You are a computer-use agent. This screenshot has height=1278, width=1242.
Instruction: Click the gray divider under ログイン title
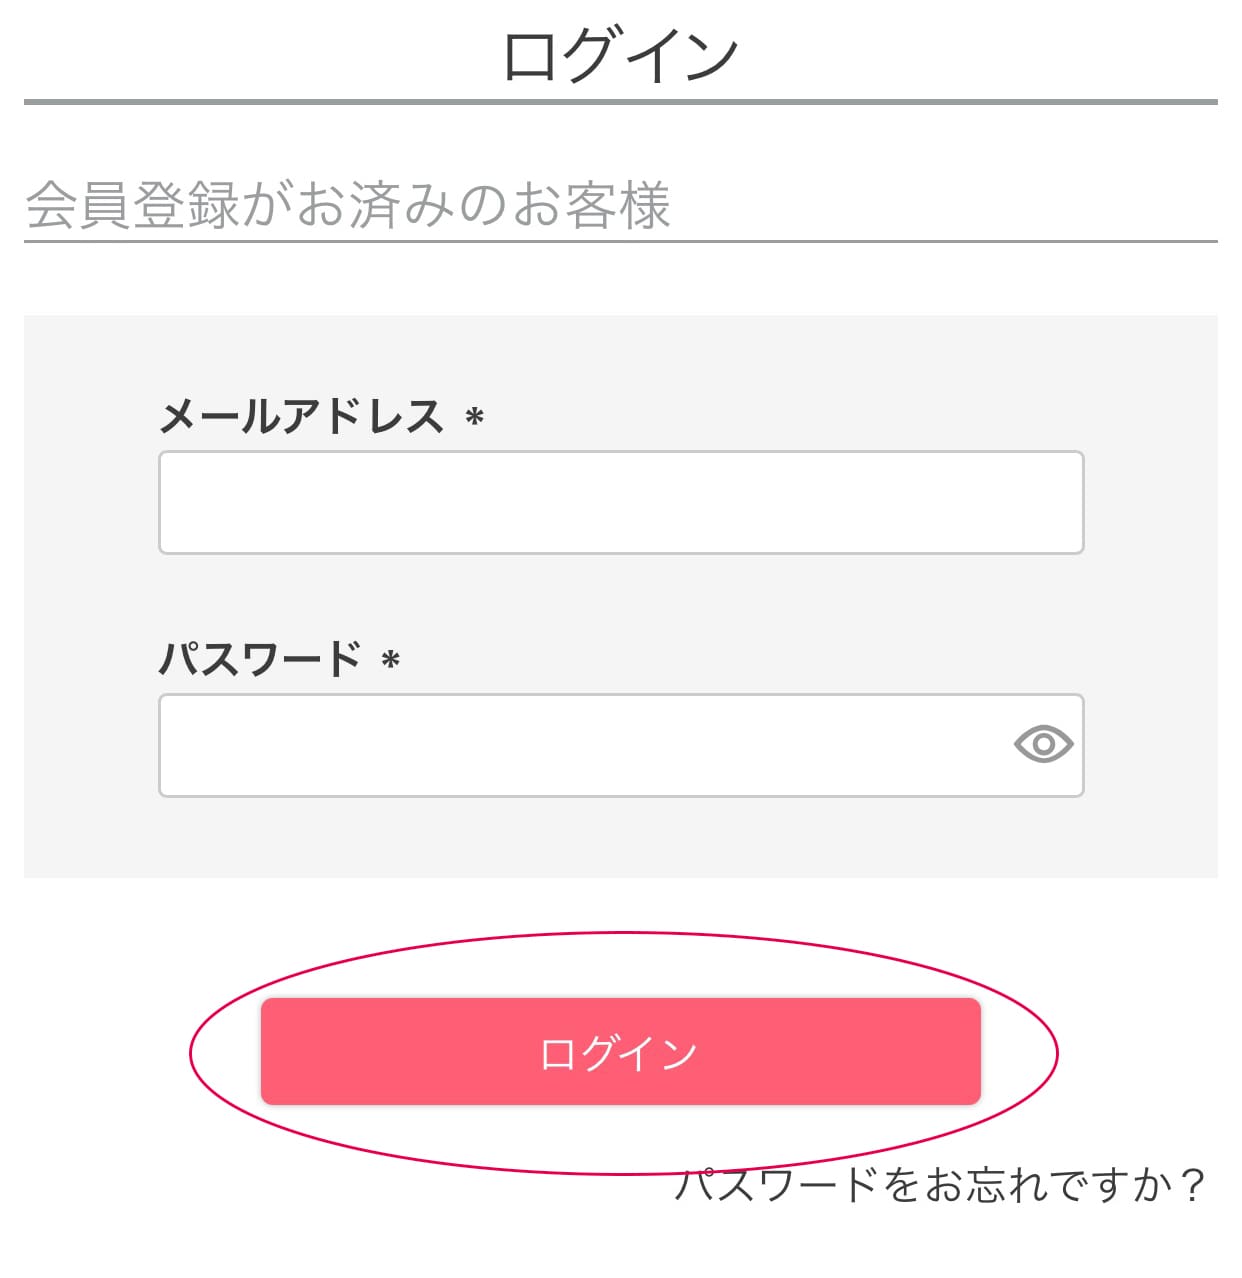coord(620,101)
